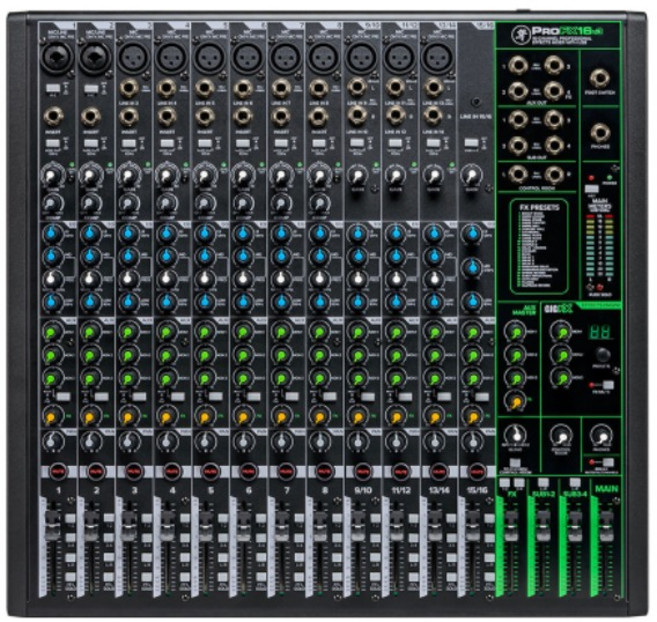This screenshot has width=657, height=622.
Task: Click the channel 1 high EQ blue knob
Action: point(52,234)
